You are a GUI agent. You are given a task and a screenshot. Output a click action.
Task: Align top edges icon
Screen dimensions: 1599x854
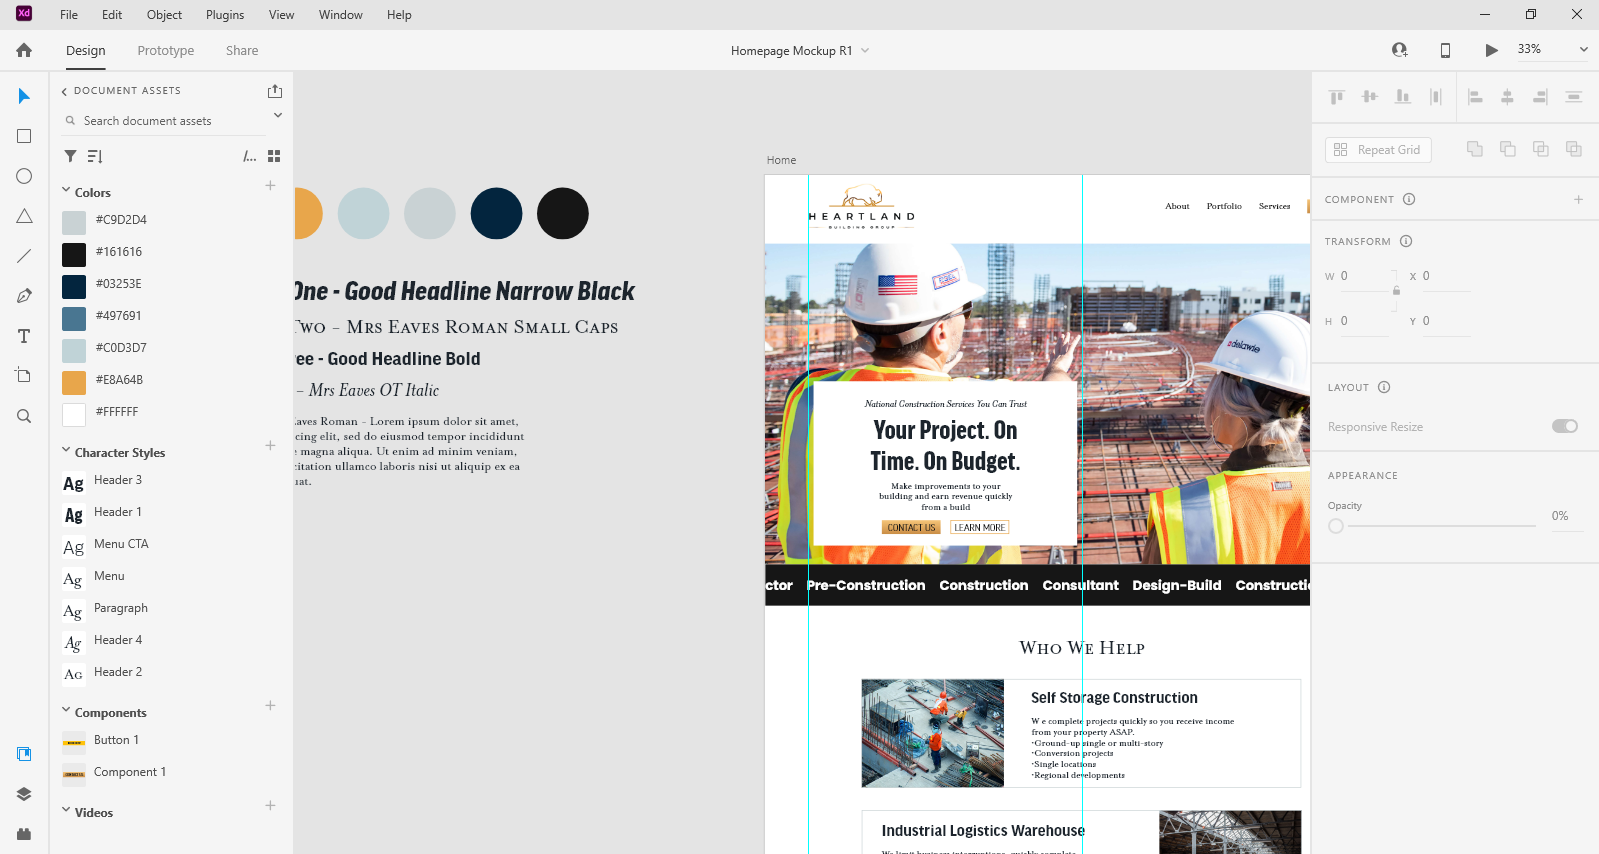tap(1337, 97)
